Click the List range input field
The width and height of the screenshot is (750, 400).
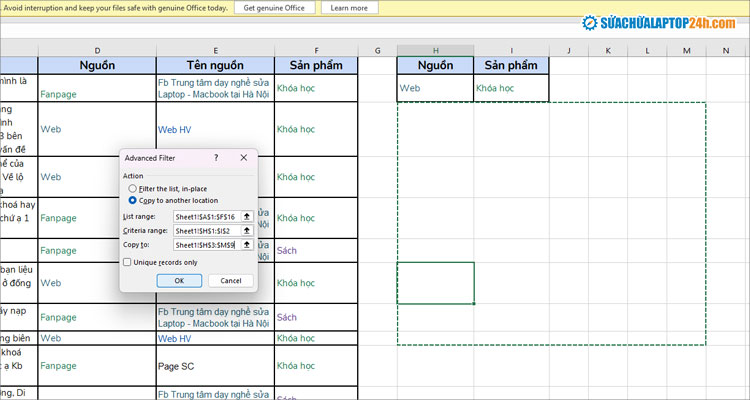205,216
